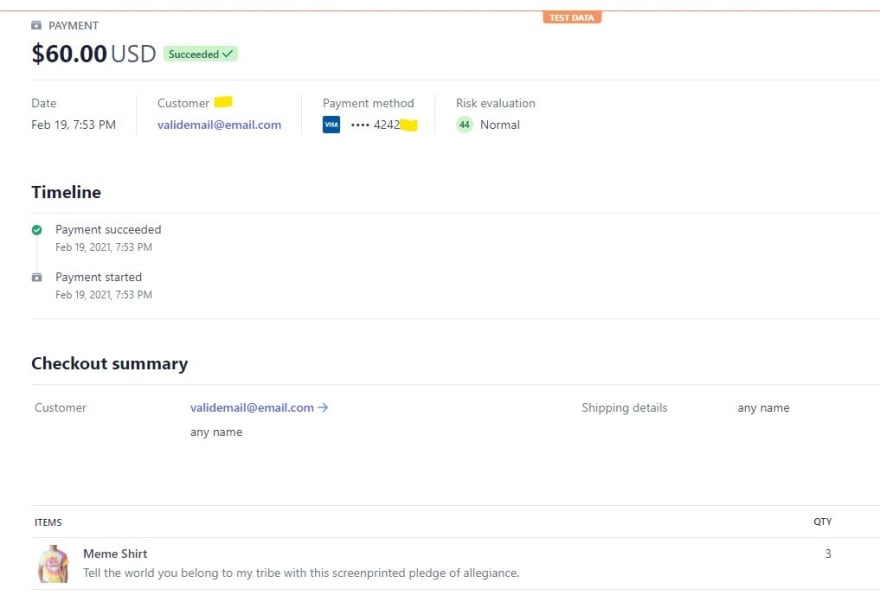Click the yellow highlight next to Customer
This screenshot has height=602, width=880.
(x=223, y=102)
